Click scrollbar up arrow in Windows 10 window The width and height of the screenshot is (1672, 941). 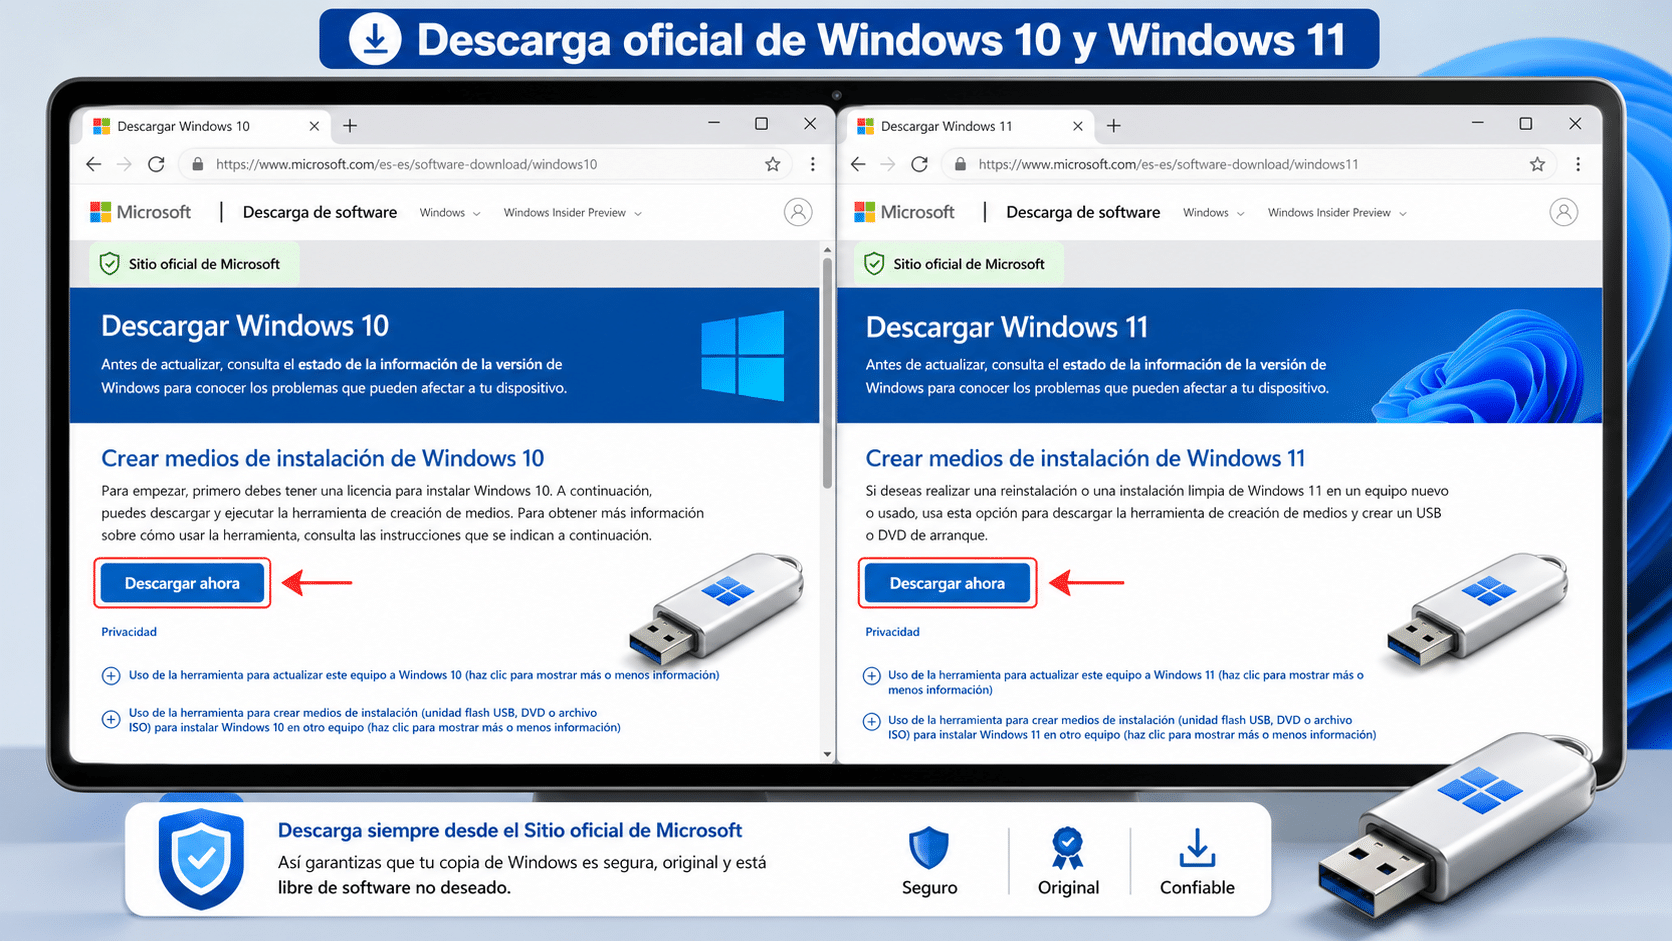pyautogui.click(x=827, y=249)
